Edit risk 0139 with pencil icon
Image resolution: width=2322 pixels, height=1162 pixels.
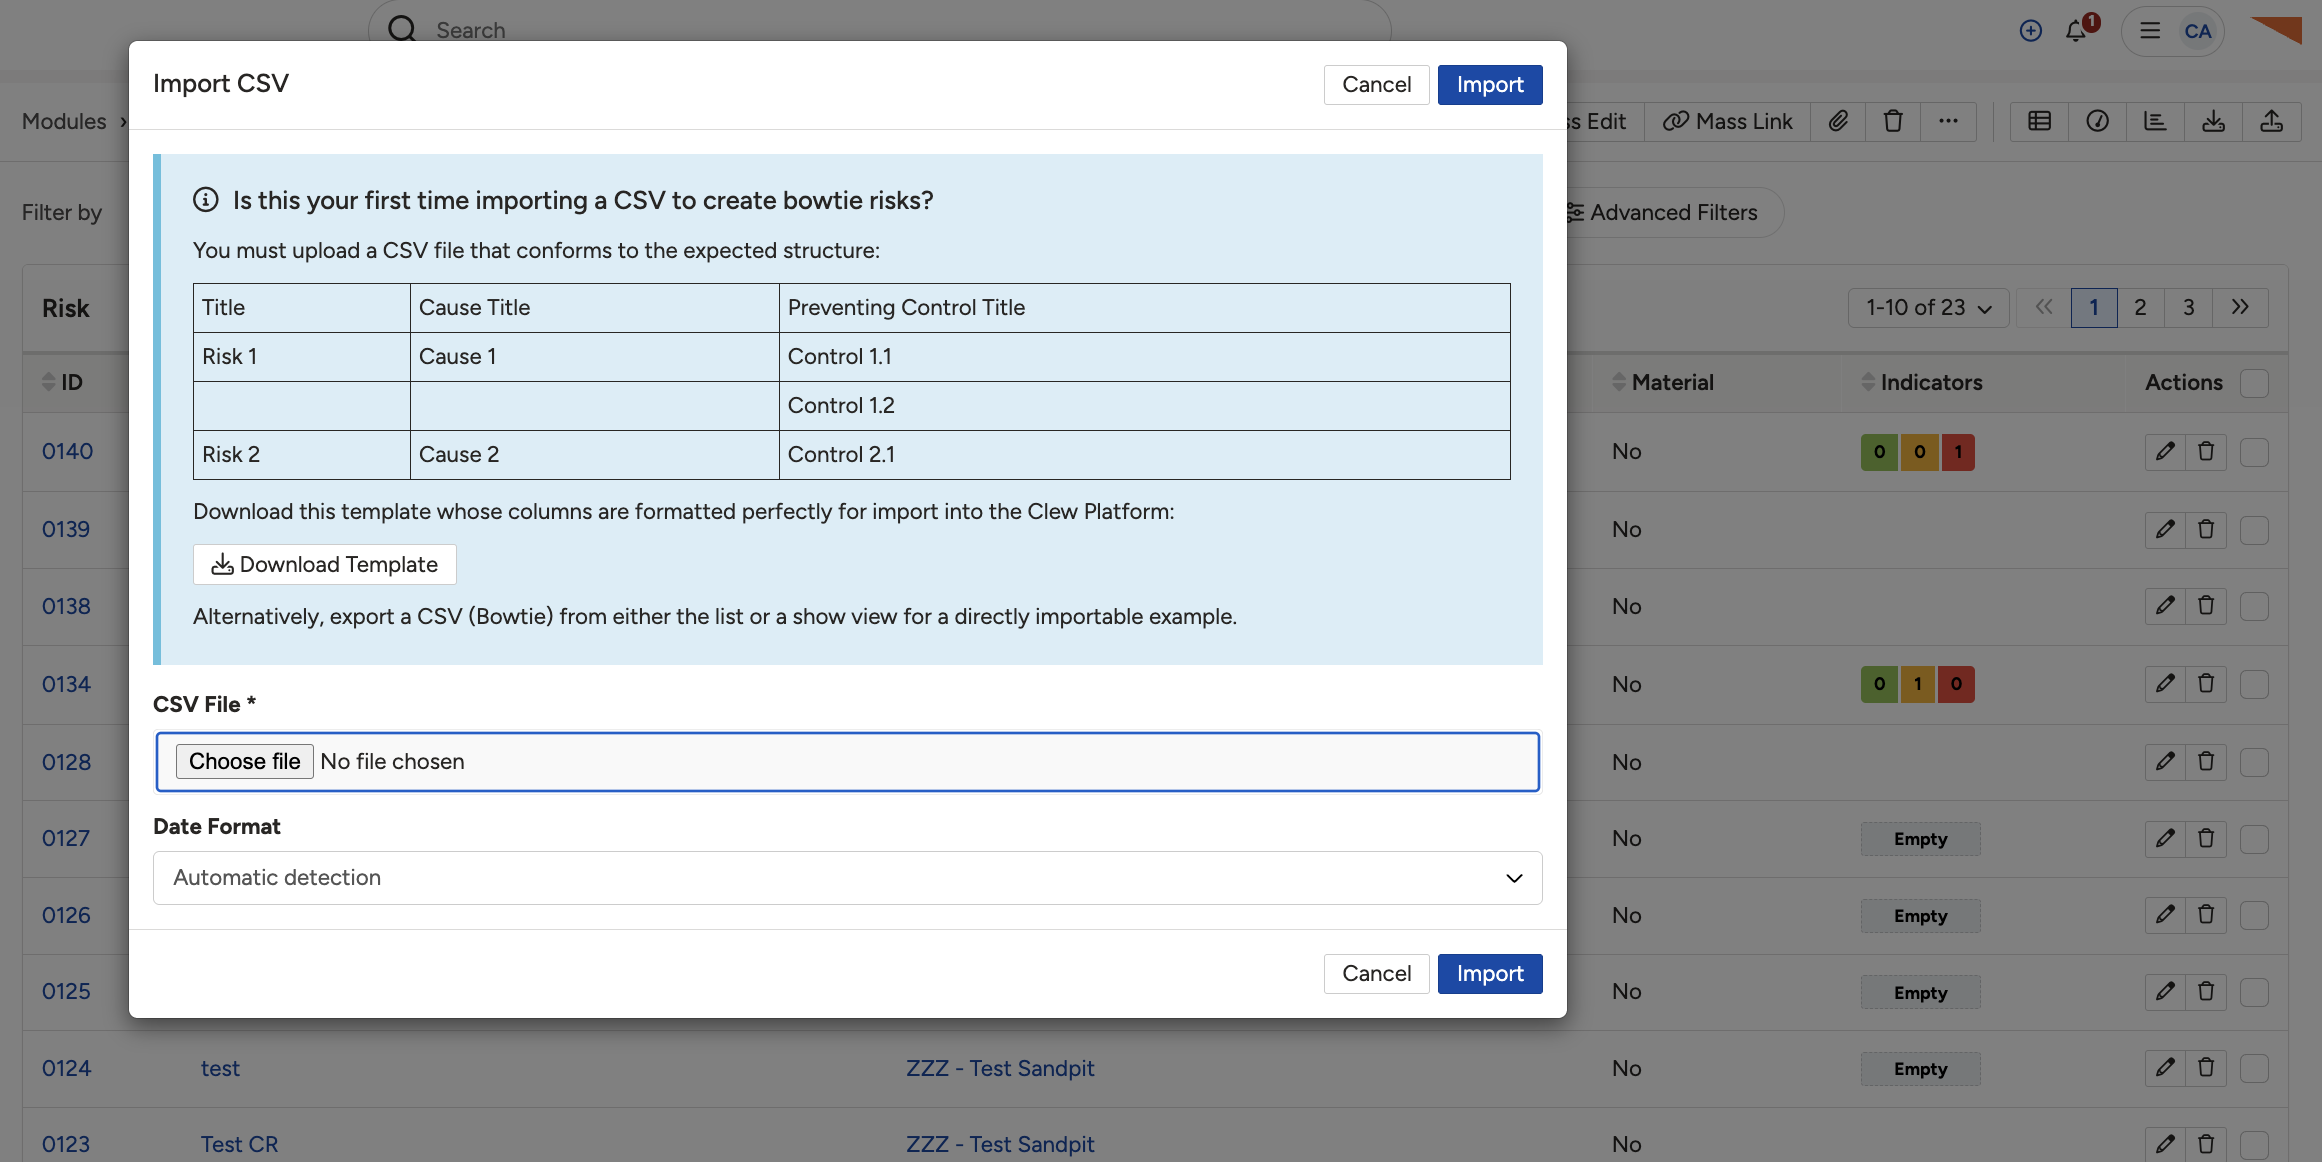coord(2165,530)
